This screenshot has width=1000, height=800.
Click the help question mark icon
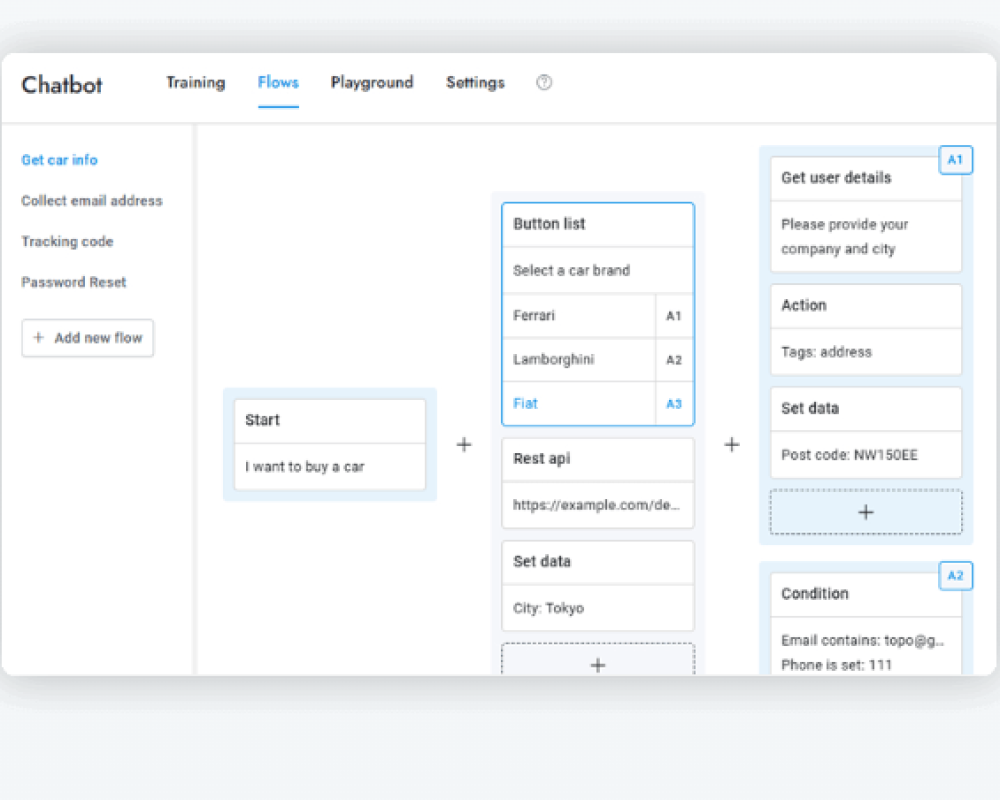[x=544, y=83]
